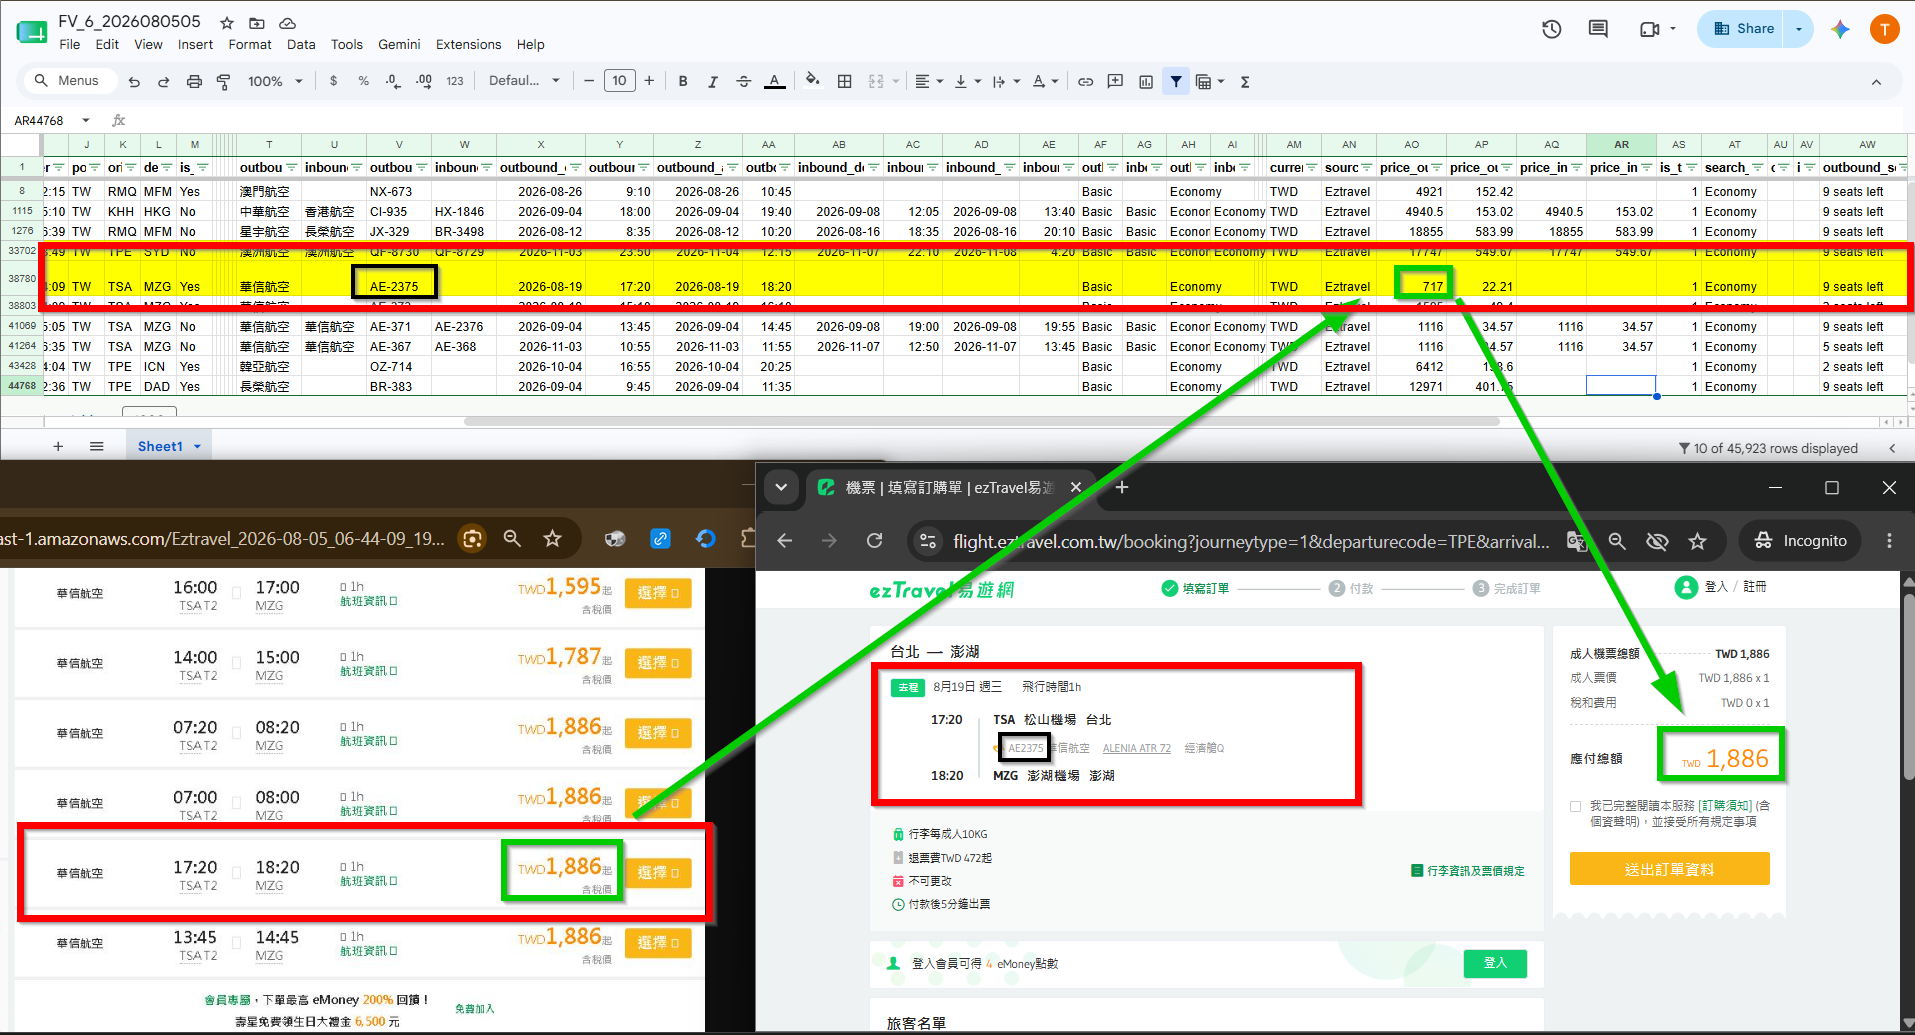
Task: Click the orange 送出訂單資料 submit button
Action: pos(1669,869)
